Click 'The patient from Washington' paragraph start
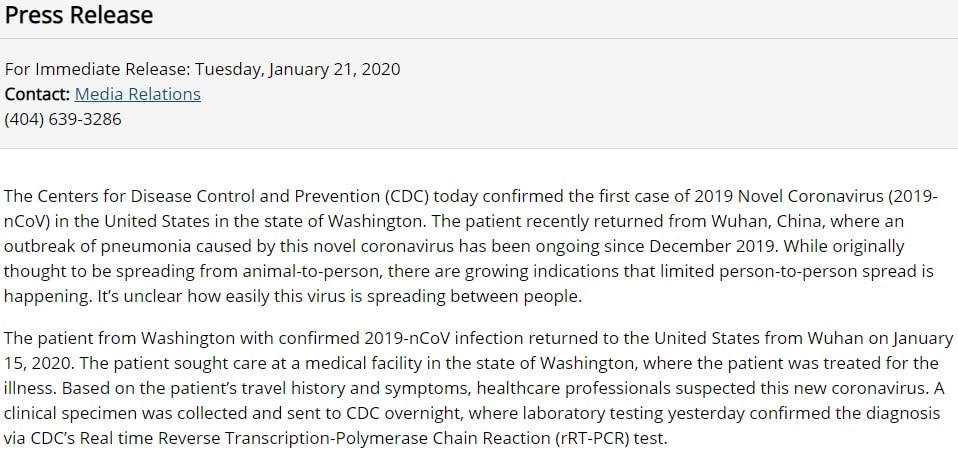 [110, 338]
